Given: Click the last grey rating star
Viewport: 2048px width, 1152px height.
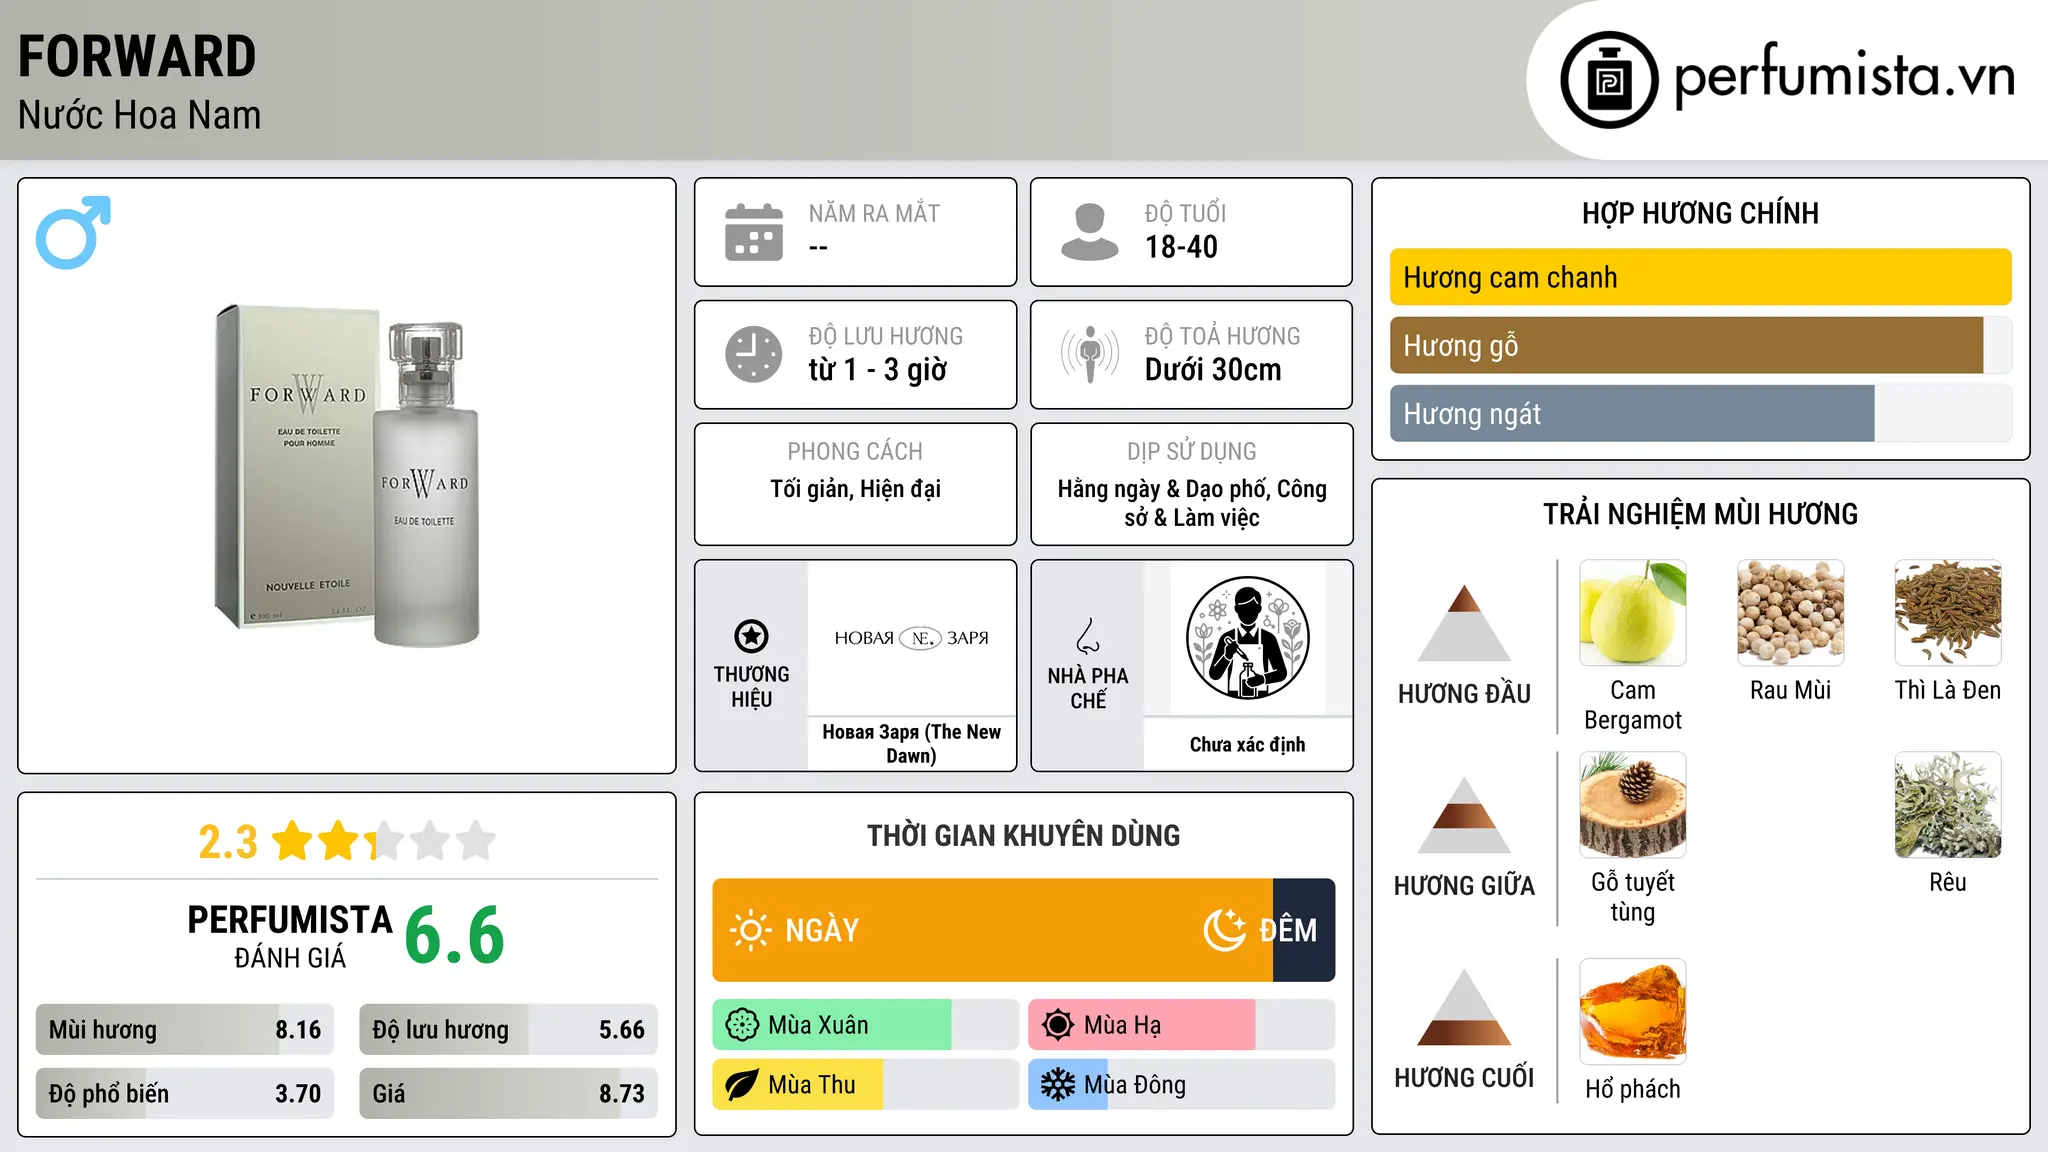Looking at the screenshot, I should pos(476,841).
